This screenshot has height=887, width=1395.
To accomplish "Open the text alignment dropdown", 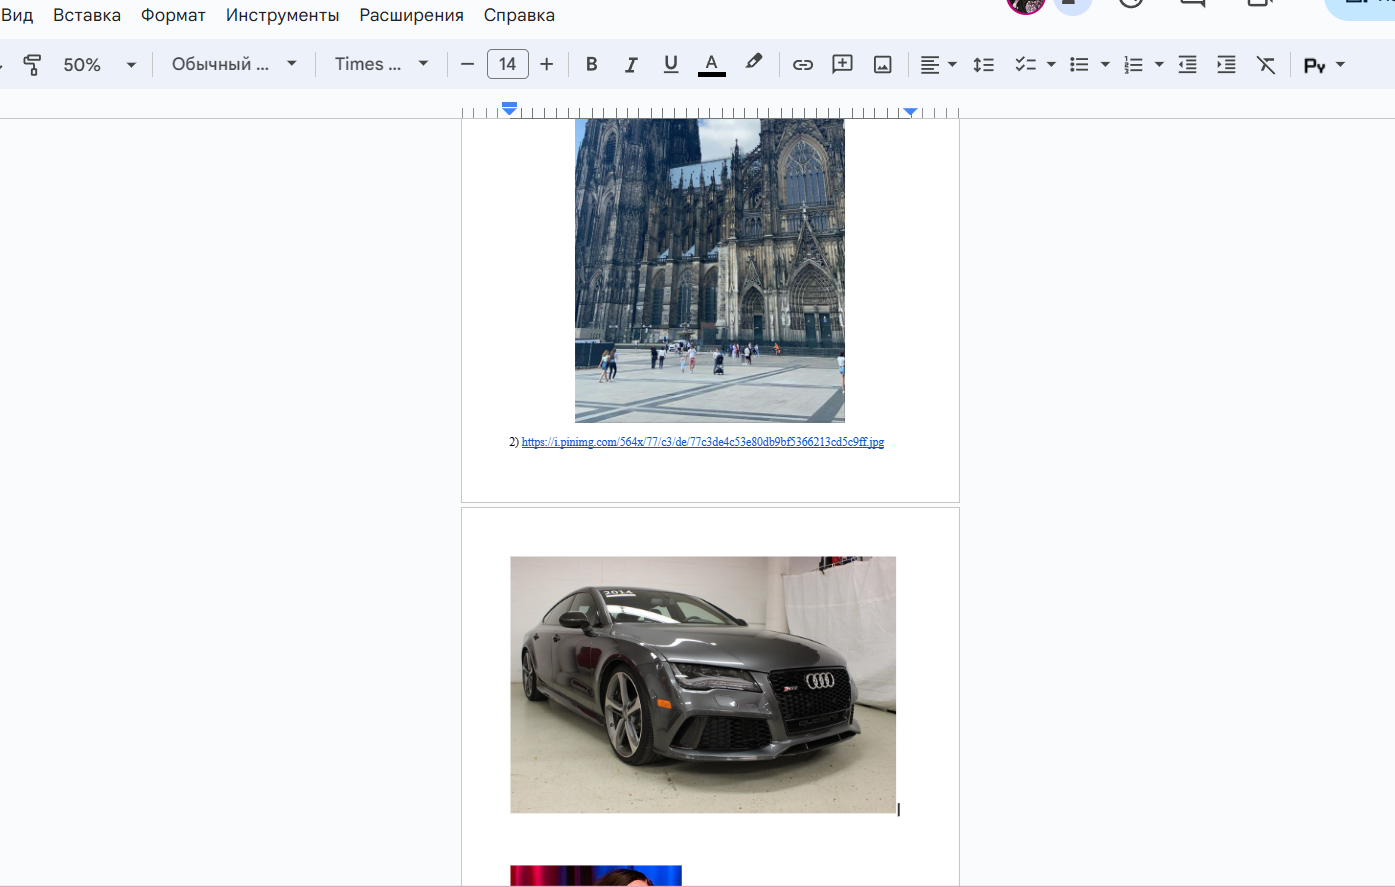I will tap(938, 64).
